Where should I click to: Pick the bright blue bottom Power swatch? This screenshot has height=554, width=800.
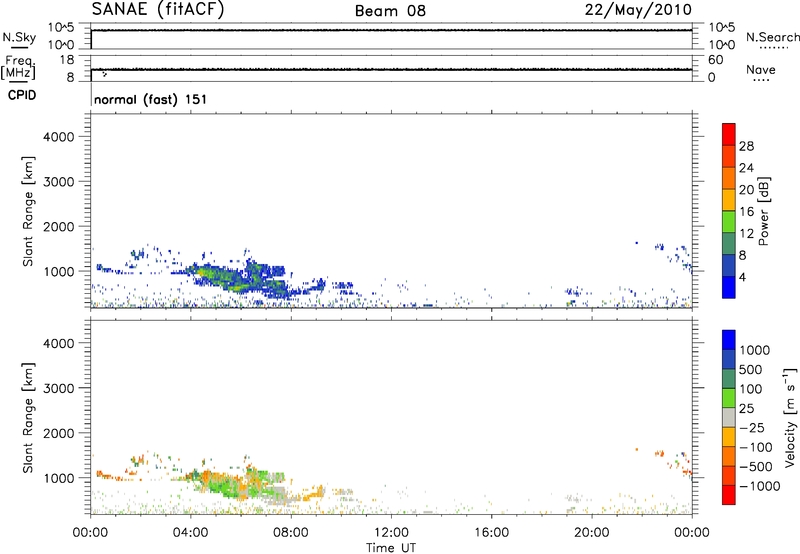(729, 287)
